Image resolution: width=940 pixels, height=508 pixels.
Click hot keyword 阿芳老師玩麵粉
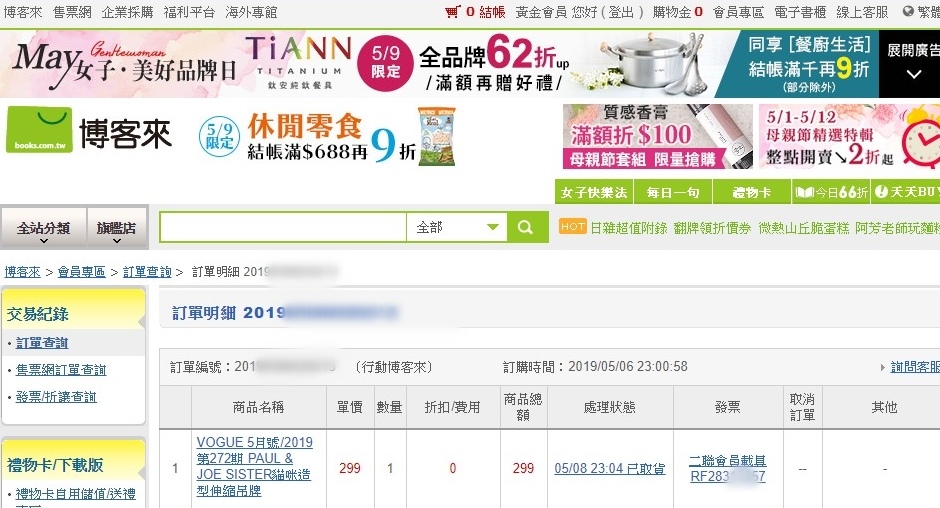[x=897, y=228]
